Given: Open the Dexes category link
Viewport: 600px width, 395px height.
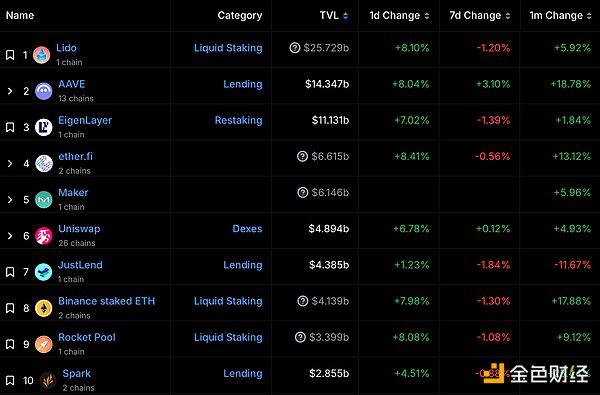Looking at the screenshot, I should [248, 229].
